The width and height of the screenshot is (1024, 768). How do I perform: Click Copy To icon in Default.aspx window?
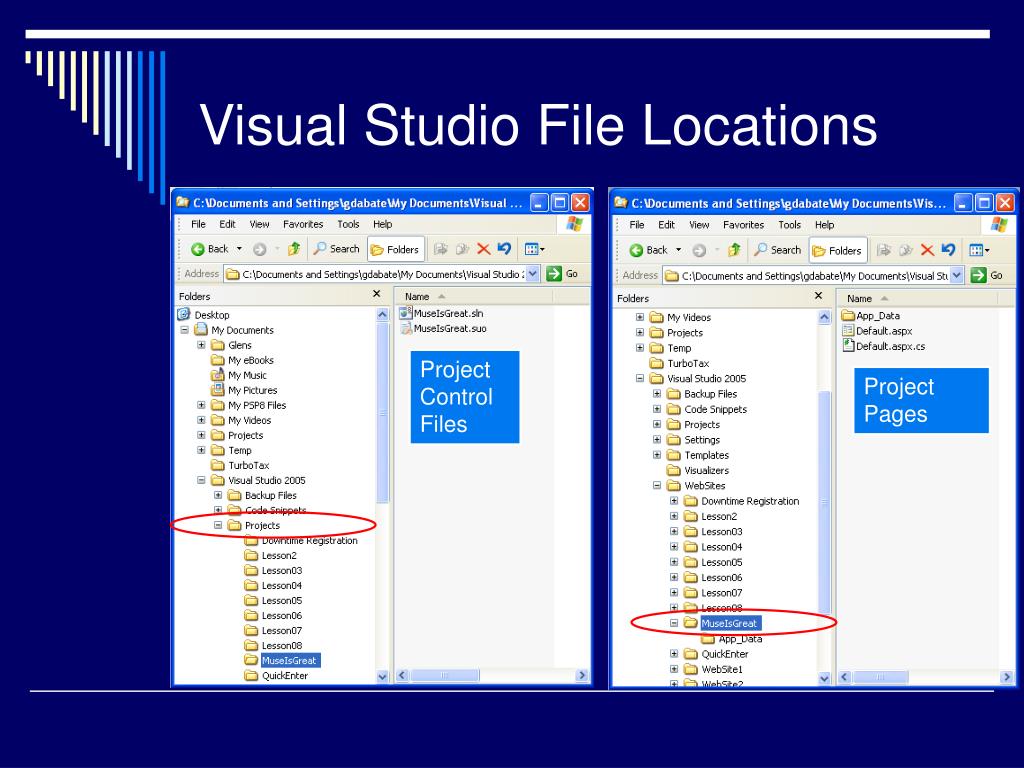(906, 250)
